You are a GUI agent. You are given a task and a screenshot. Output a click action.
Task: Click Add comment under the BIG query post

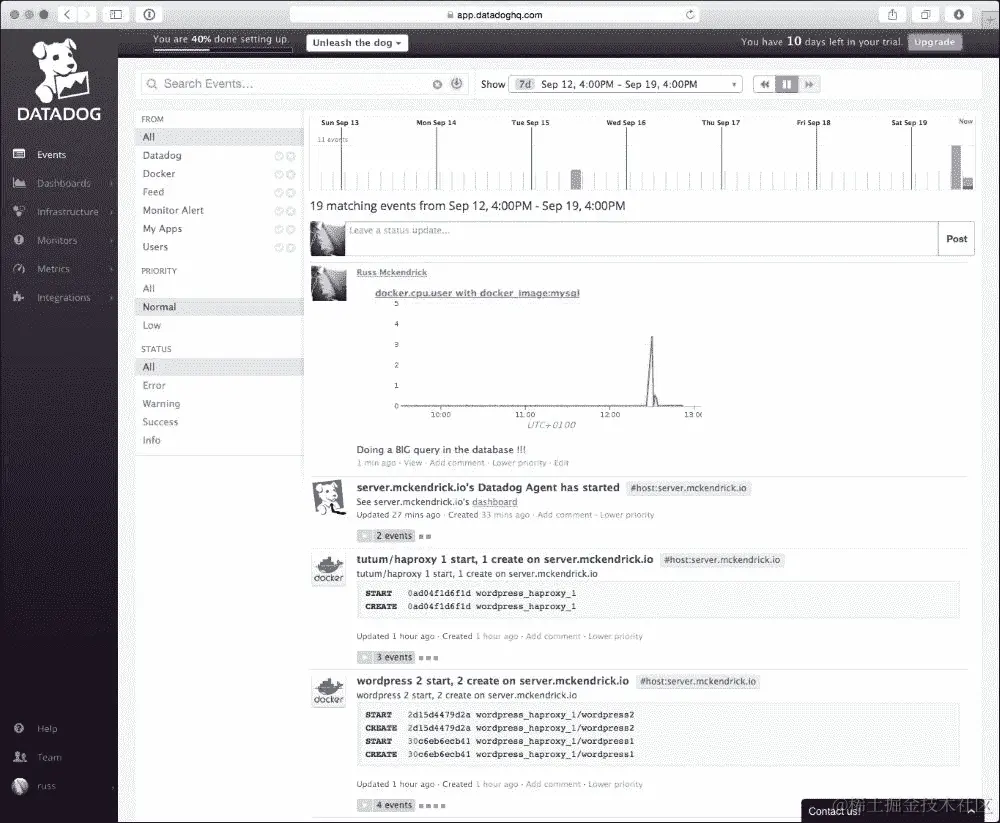pos(457,463)
